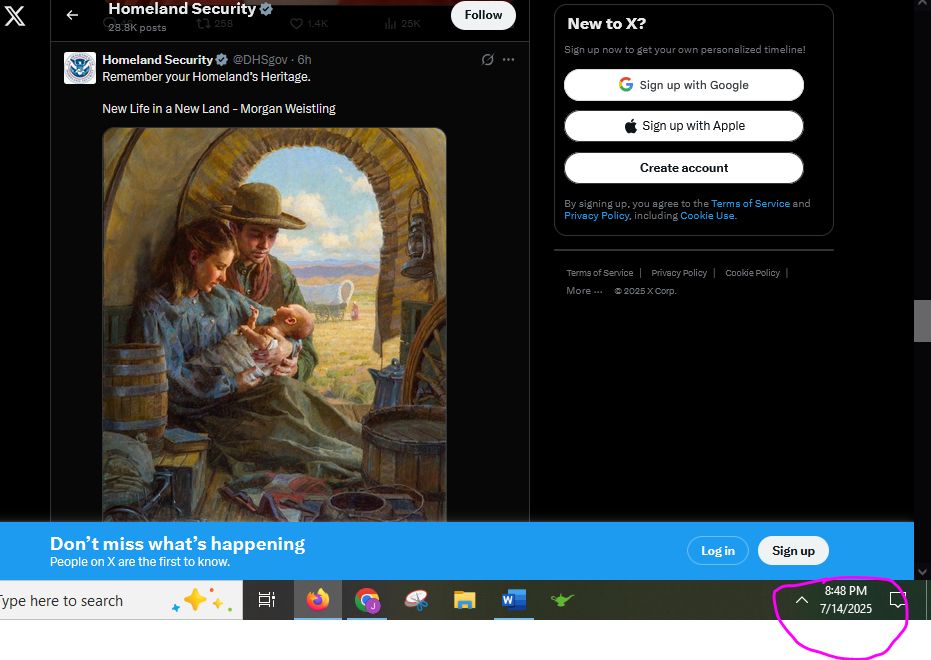
Task: Click the Windows taskbar search box
Action: tap(121, 601)
